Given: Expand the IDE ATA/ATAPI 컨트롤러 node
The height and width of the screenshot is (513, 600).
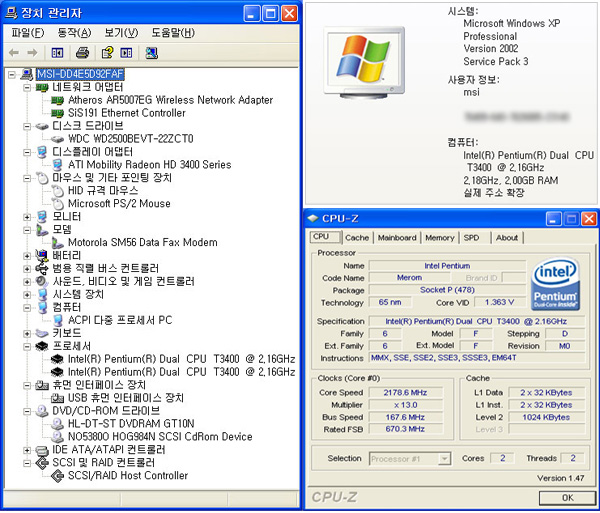Looking at the screenshot, I should pos(27,450).
